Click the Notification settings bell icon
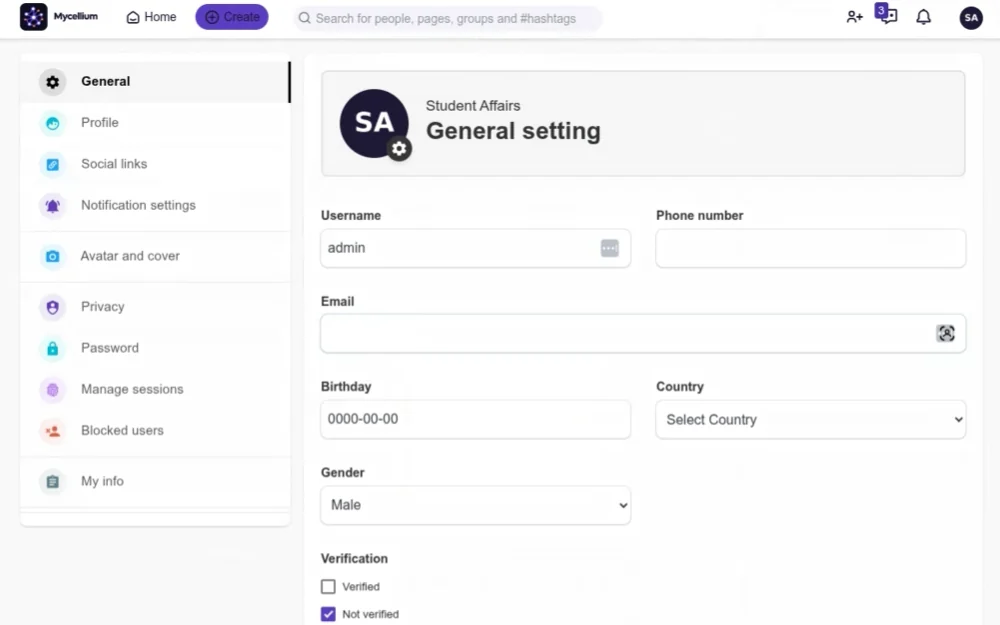Viewport: 1000px width, 625px height. pyautogui.click(x=53, y=206)
